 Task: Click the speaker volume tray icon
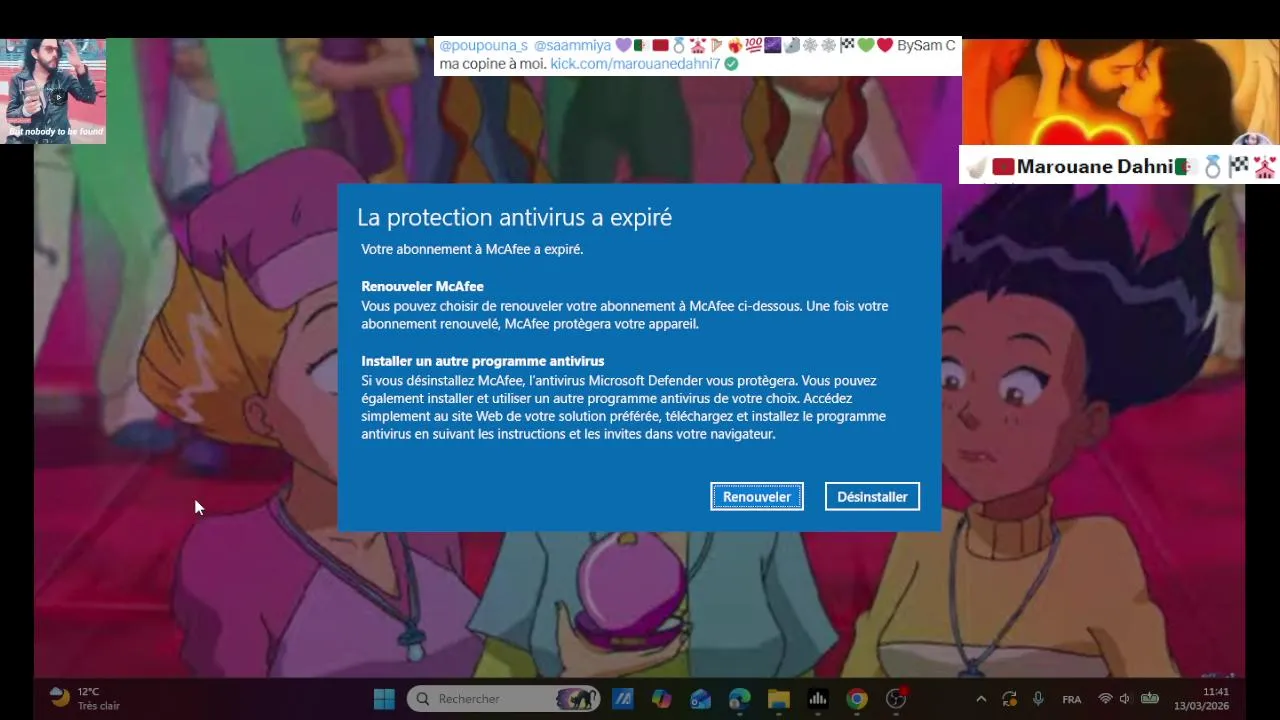(x=1125, y=699)
